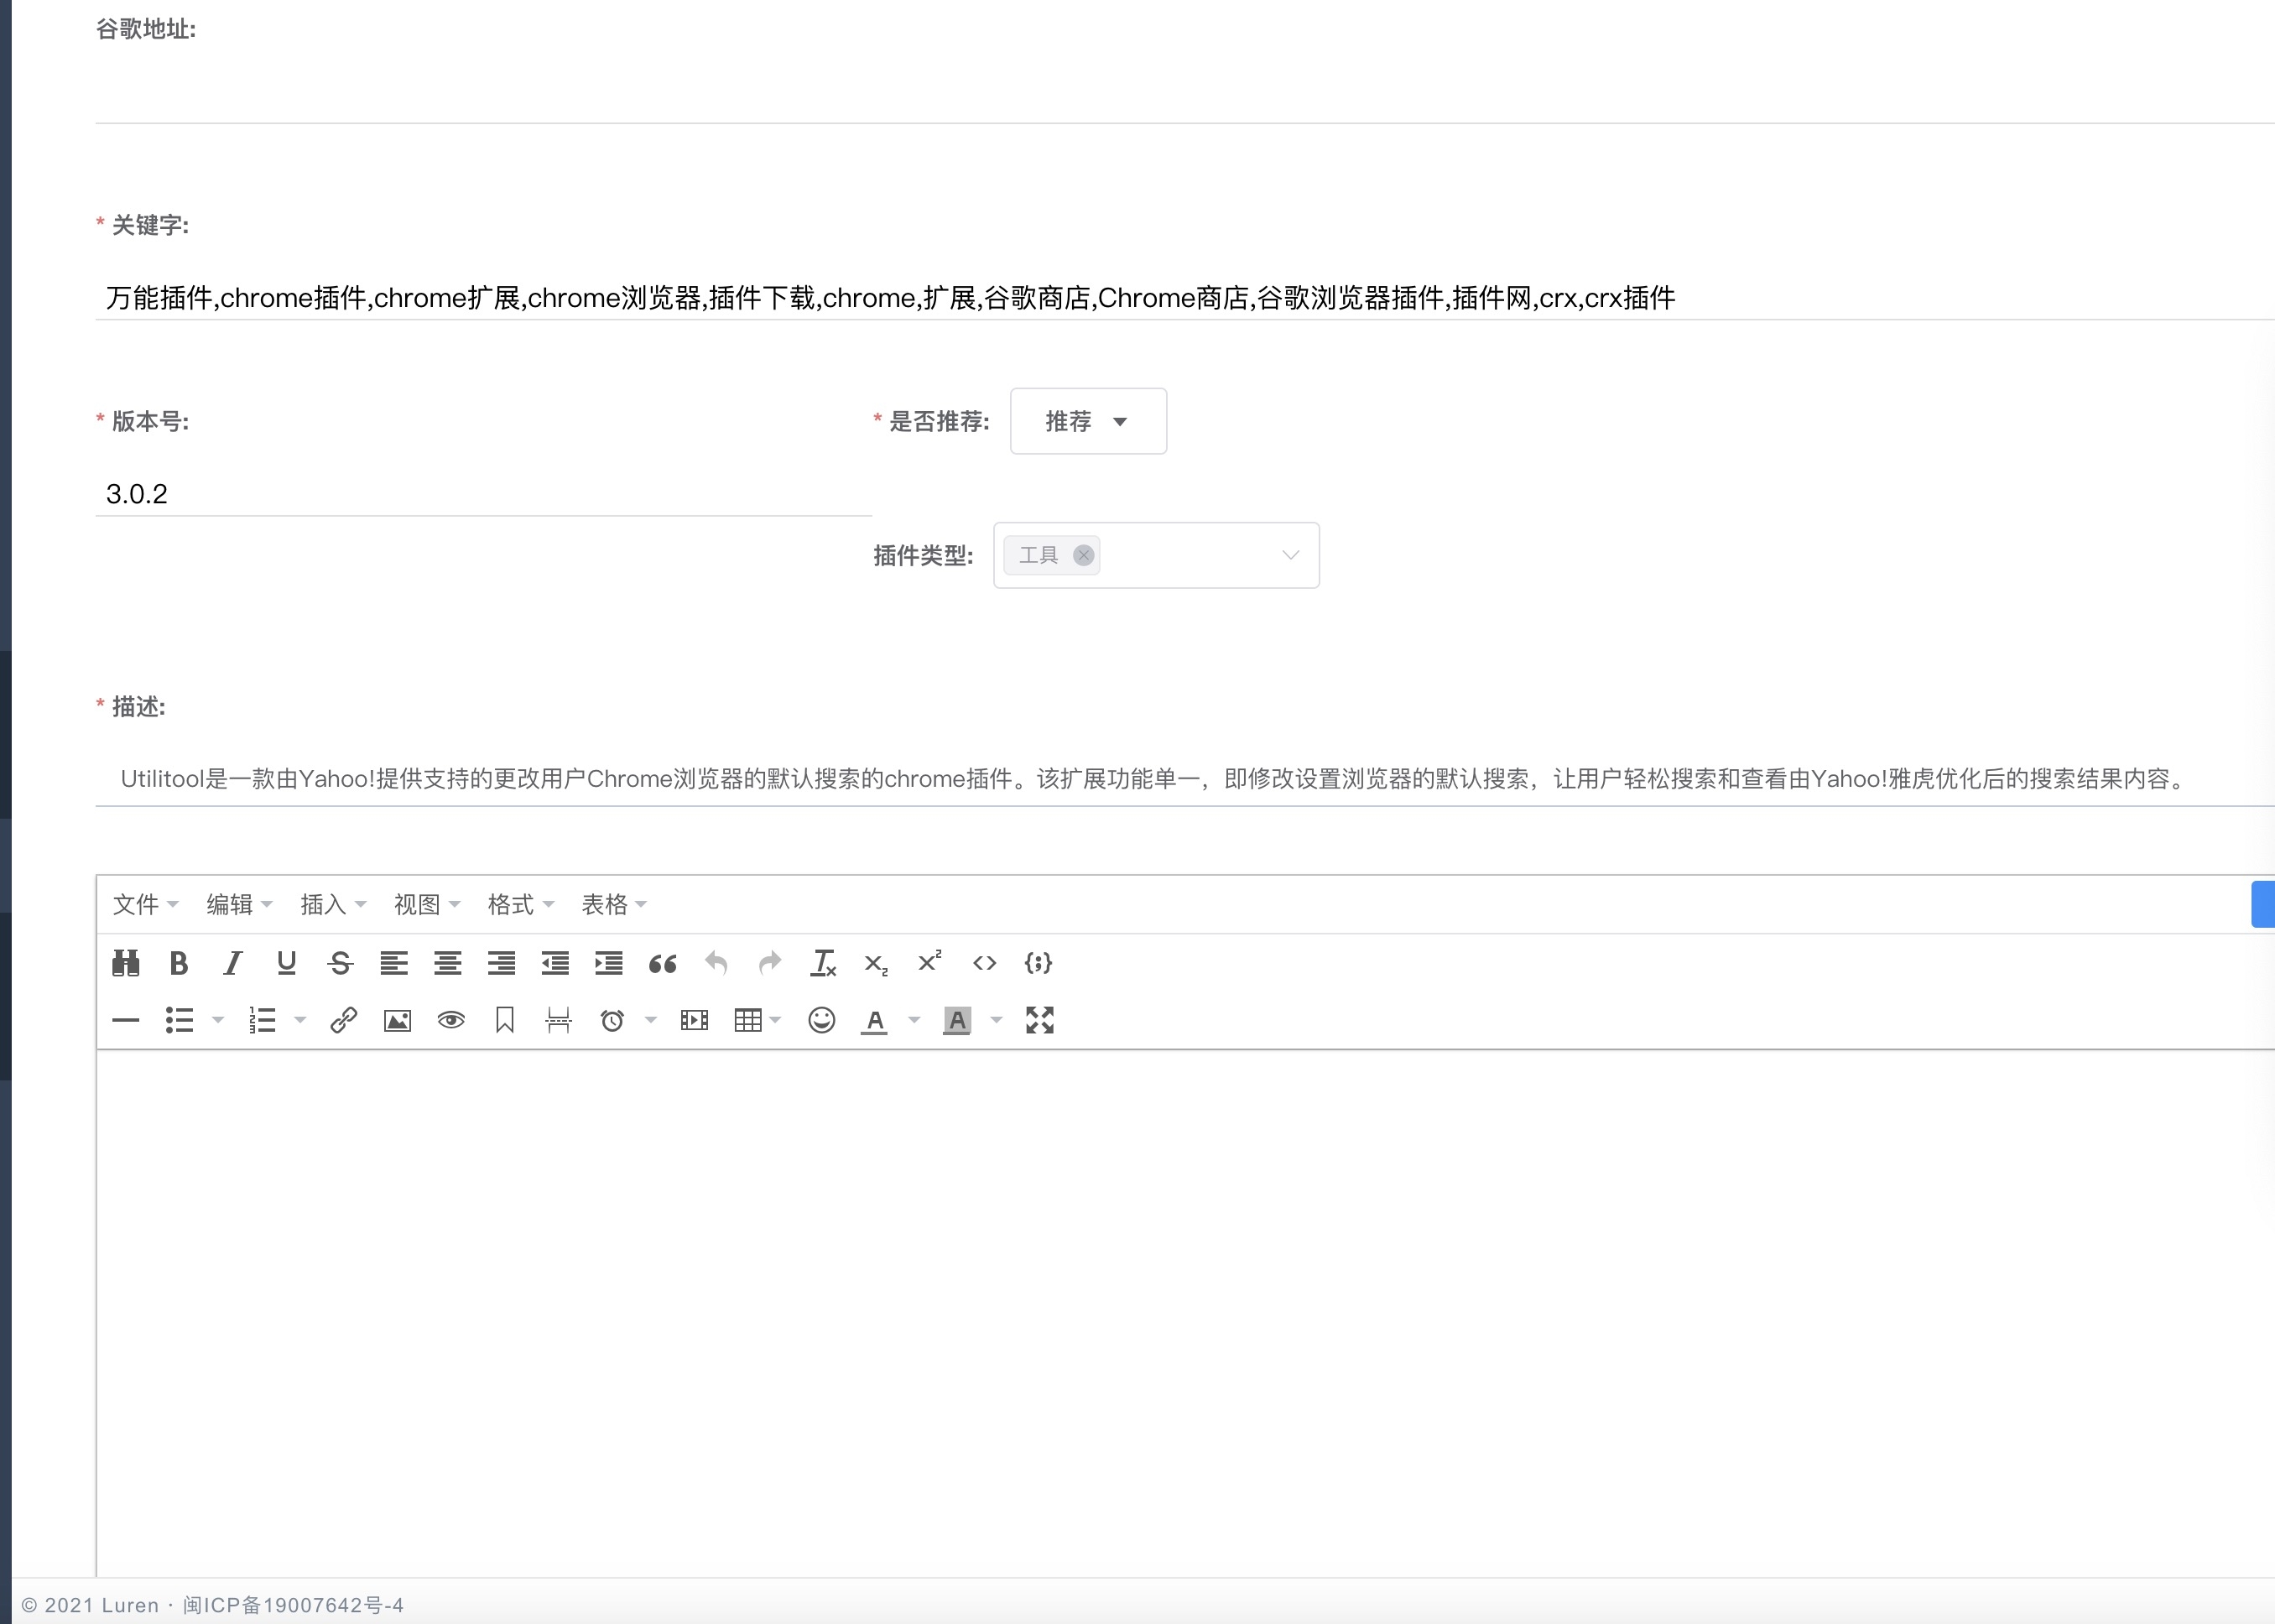Image resolution: width=2275 pixels, height=1624 pixels.
Task: Open date/time format dropdown arrow
Action: point(651,1020)
